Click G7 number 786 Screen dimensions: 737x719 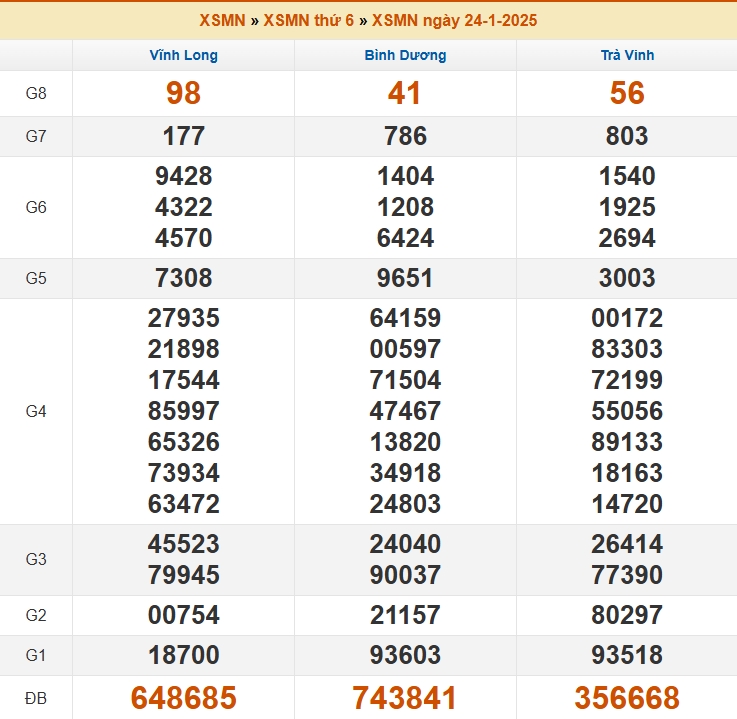click(406, 136)
